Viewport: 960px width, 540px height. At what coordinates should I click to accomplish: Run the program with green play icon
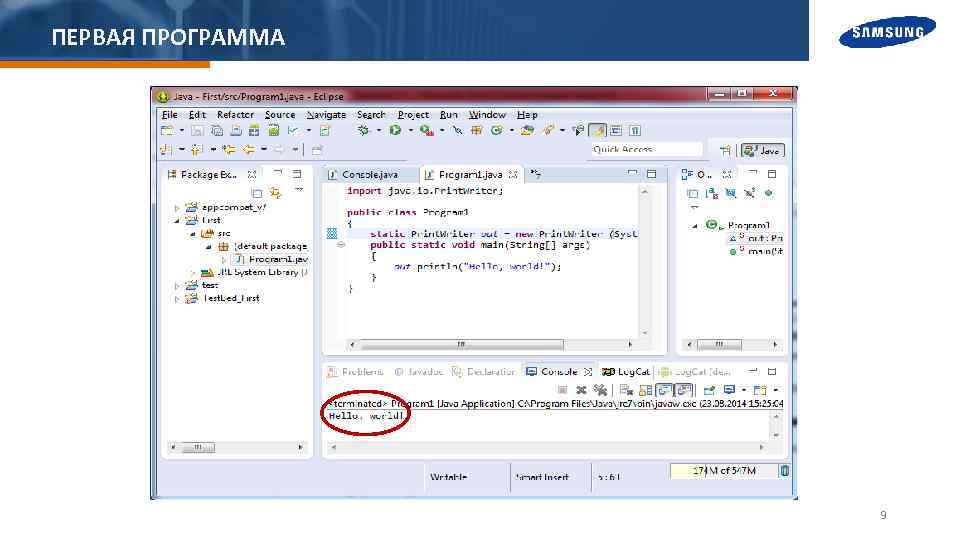pyautogui.click(x=396, y=130)
